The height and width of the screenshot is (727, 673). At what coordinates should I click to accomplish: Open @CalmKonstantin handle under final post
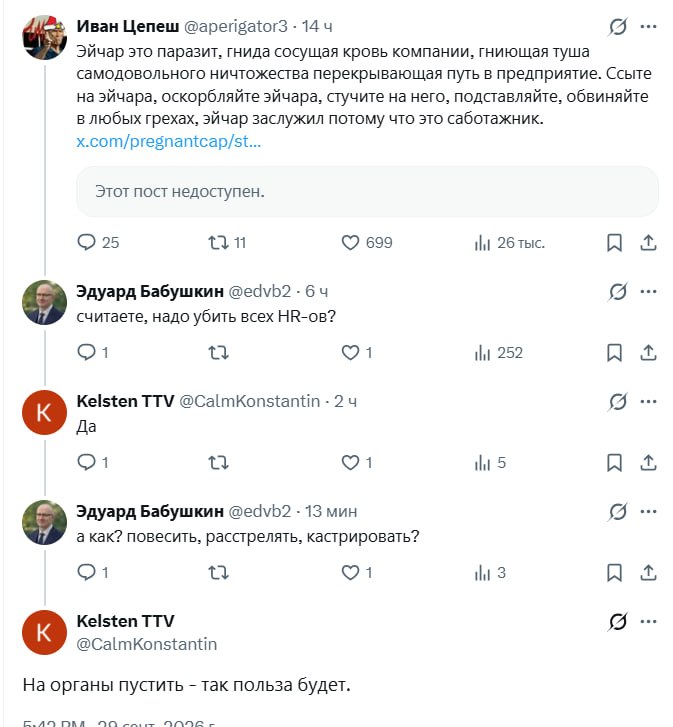tap(146, 644)
